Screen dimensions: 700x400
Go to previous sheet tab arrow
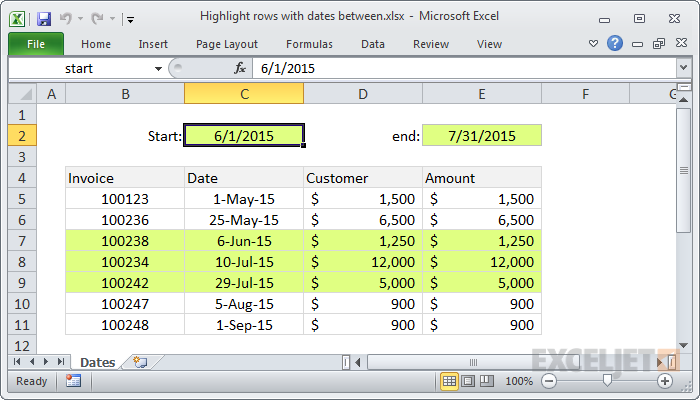(32, 361)
